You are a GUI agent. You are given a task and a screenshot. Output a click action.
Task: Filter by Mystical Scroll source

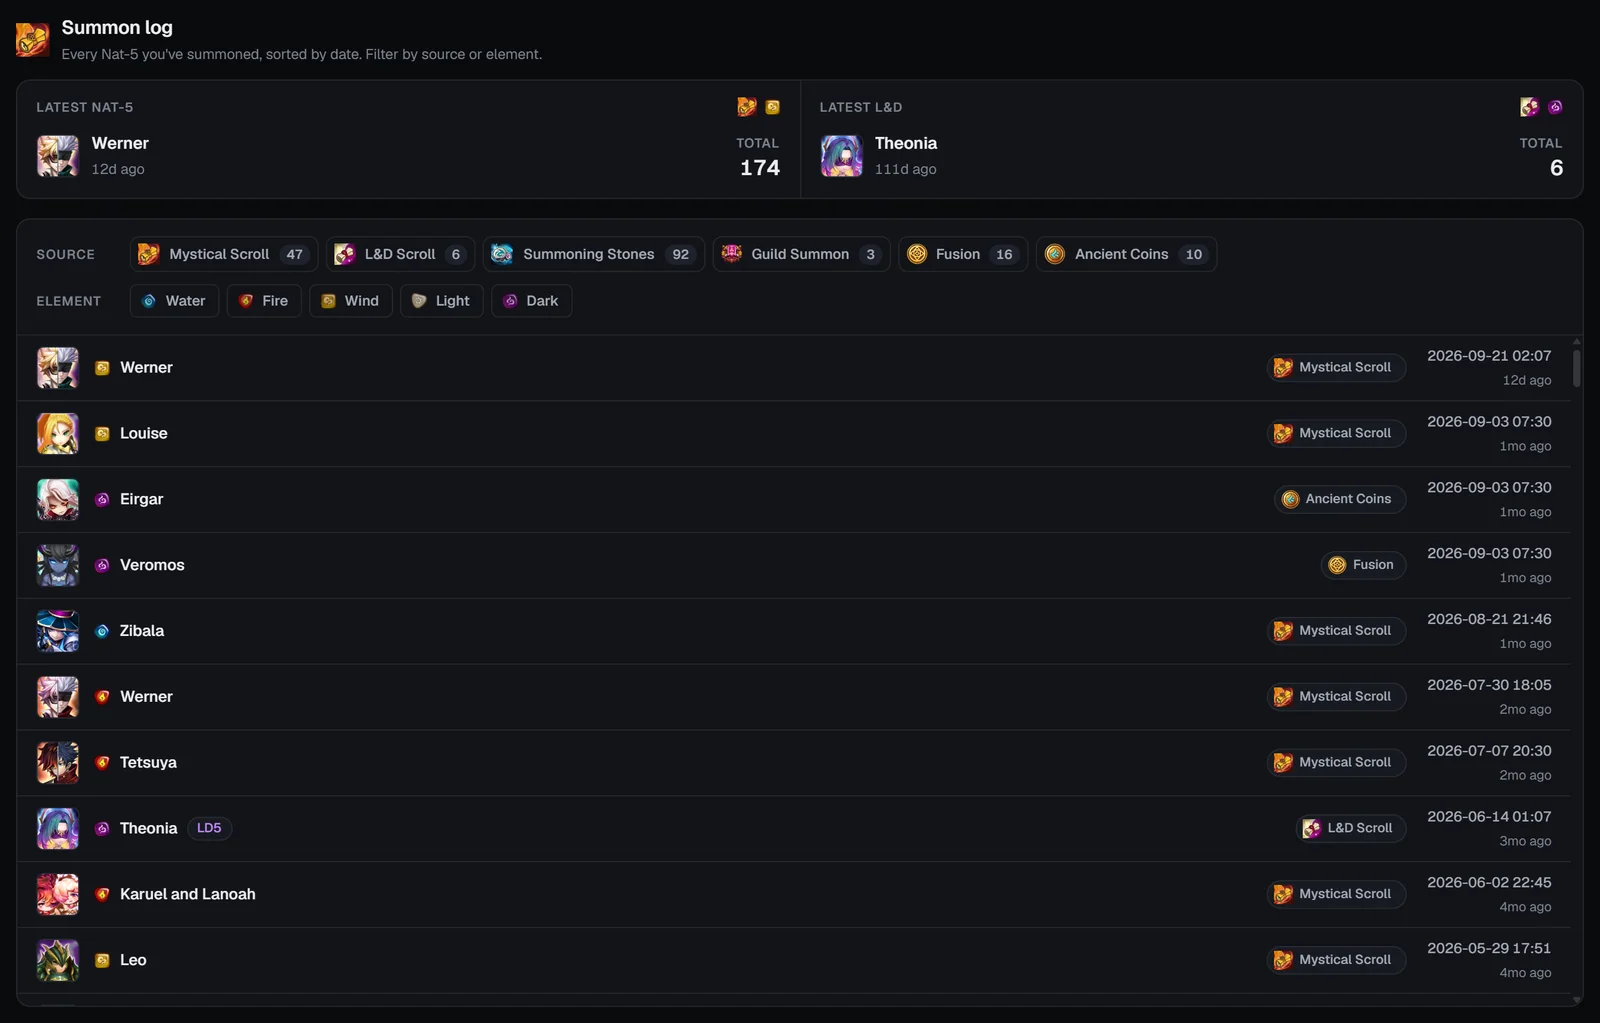pos(224,254)
